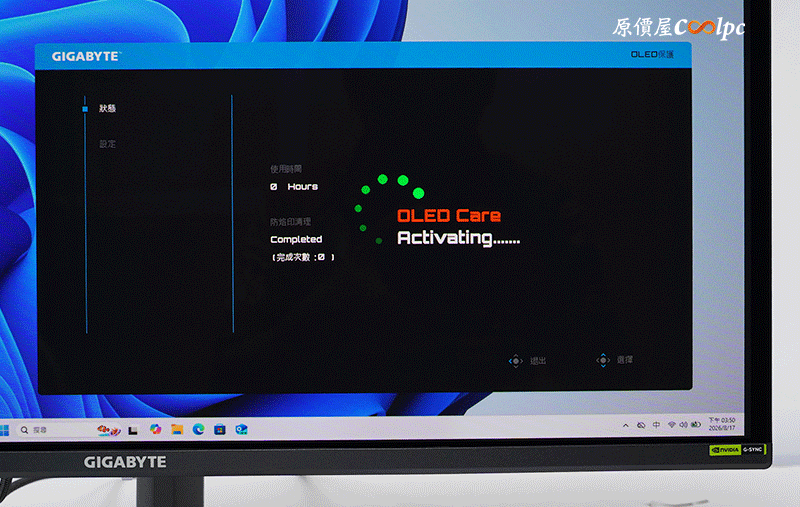Open the Windows Start menu
The image size is (800, 507).
[x=5, y=430]
